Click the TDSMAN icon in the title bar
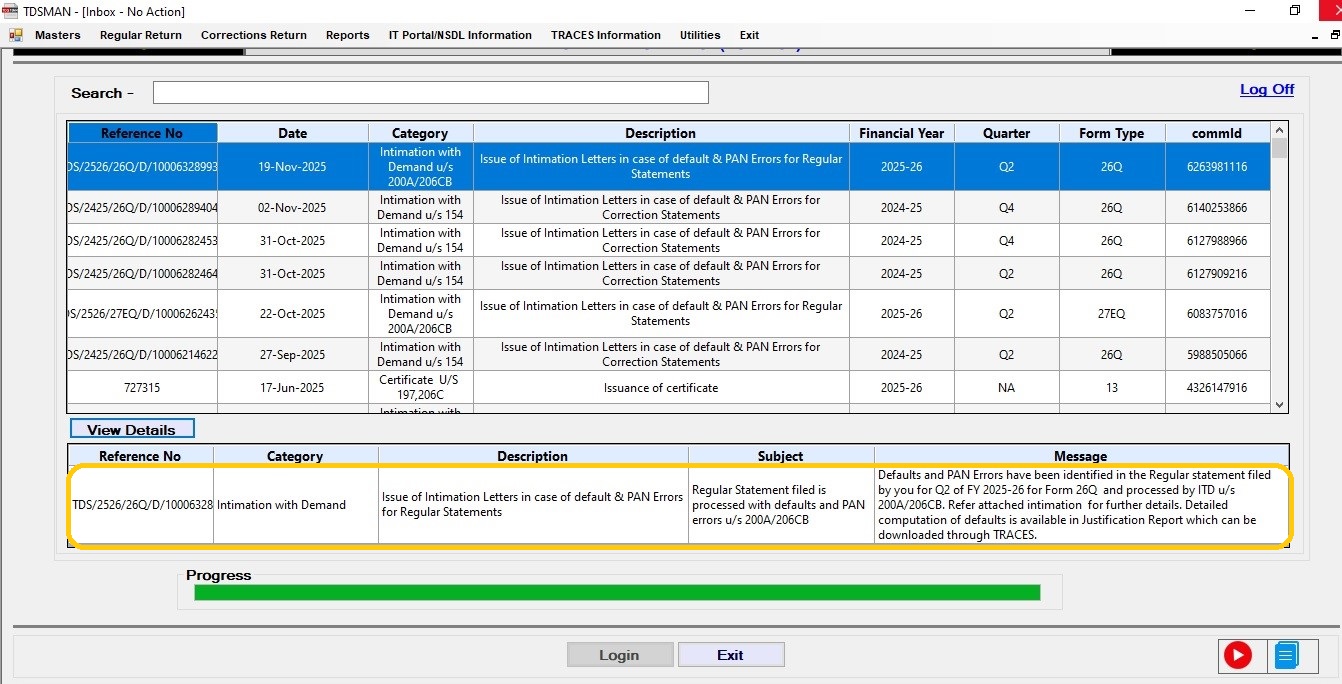Image resolution: width=1342 pixels, height=684 pixels. point(11,11)
